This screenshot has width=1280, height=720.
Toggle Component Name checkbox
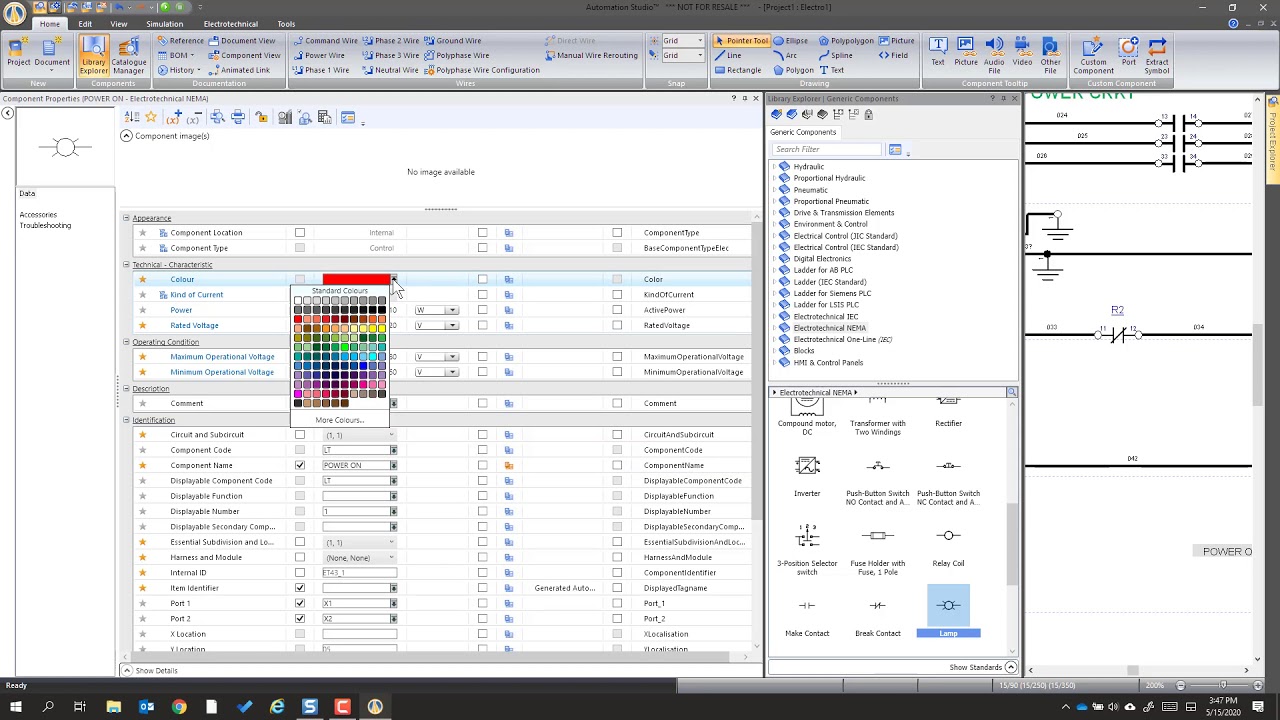[x=300, y=465]
